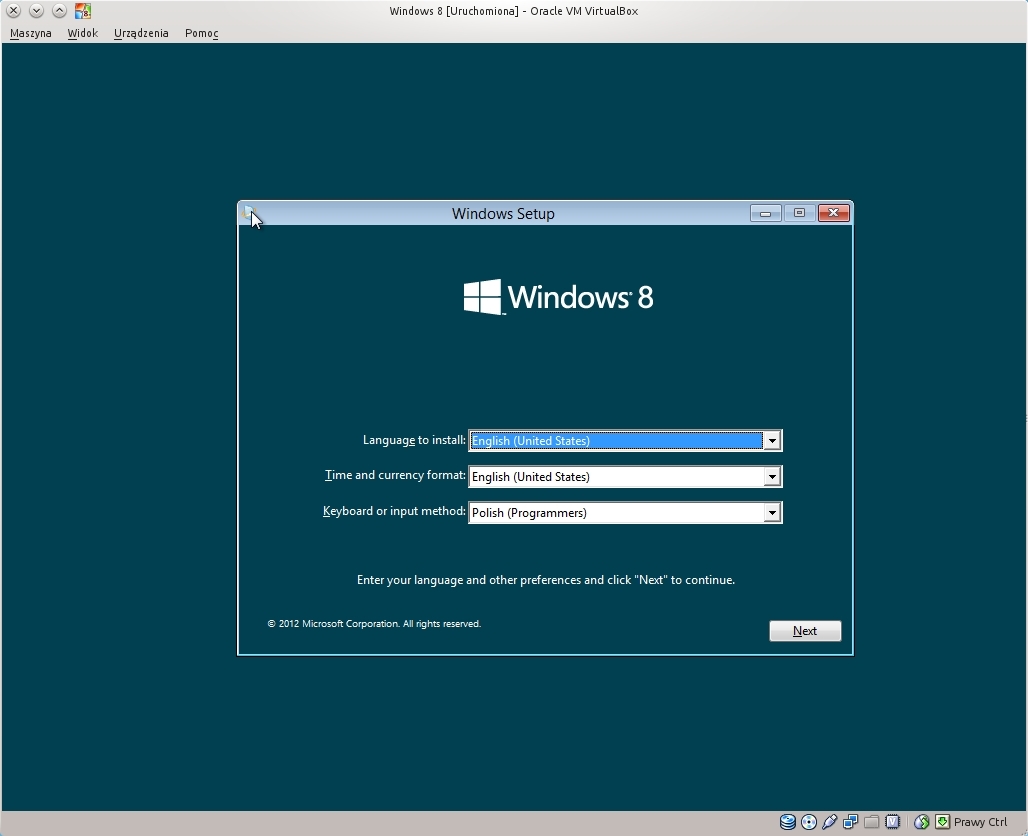
Task: Click the virtualization CPU chip status icon
Action: click(892, 822)
